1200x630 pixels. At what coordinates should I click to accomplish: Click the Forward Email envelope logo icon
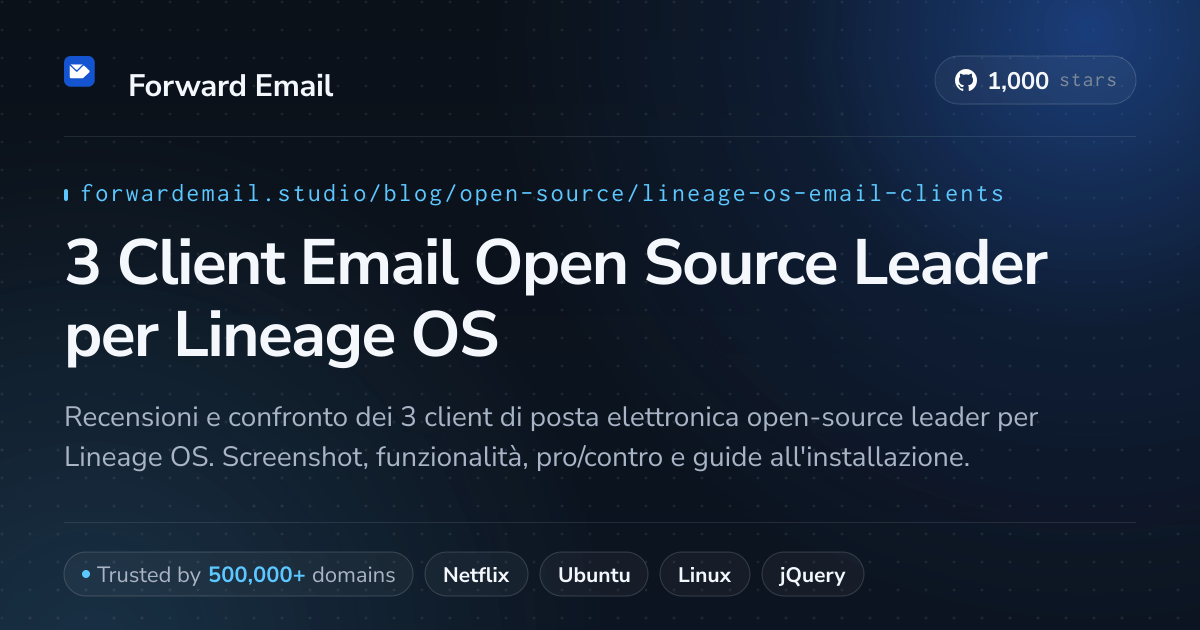point(79,71)
